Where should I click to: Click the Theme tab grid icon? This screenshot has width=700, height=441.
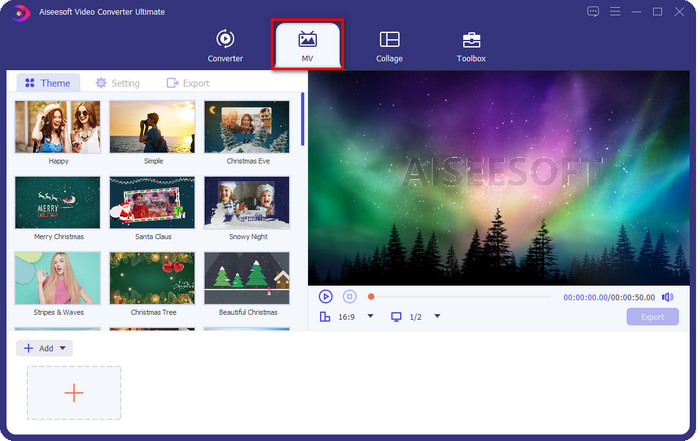[30, 83]
